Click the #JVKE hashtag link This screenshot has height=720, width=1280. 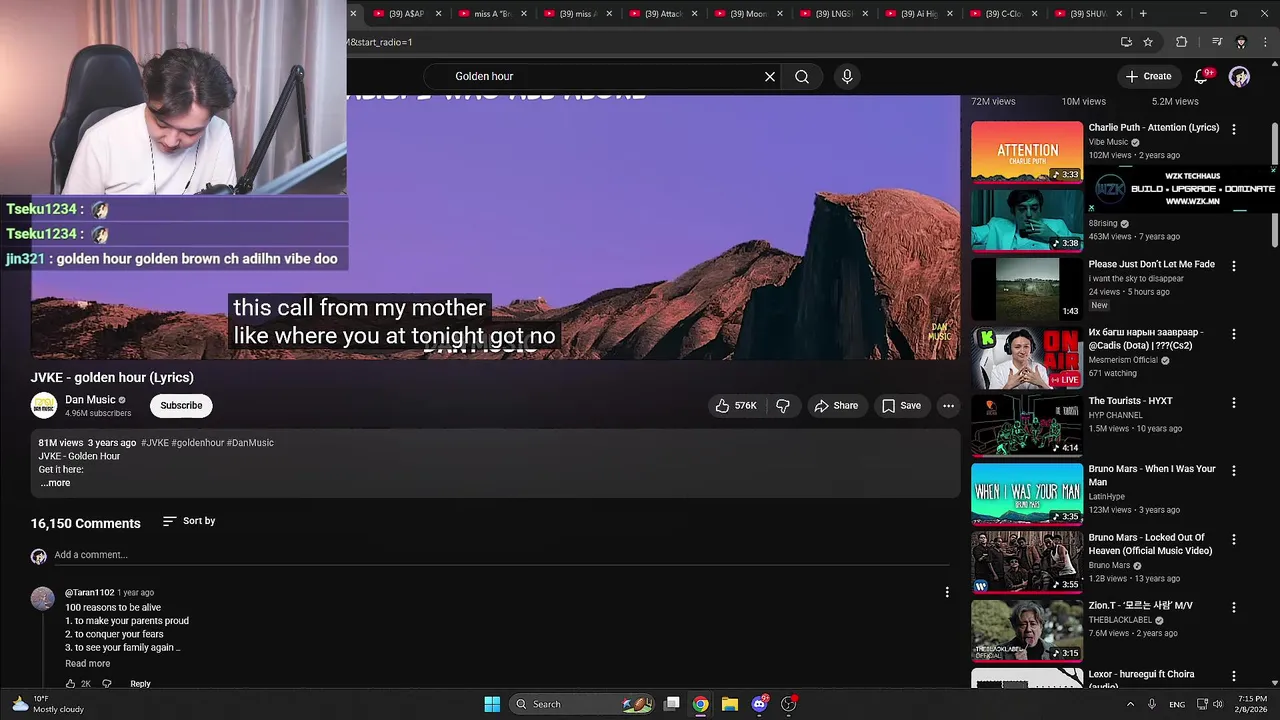click(x=155, y=443)
